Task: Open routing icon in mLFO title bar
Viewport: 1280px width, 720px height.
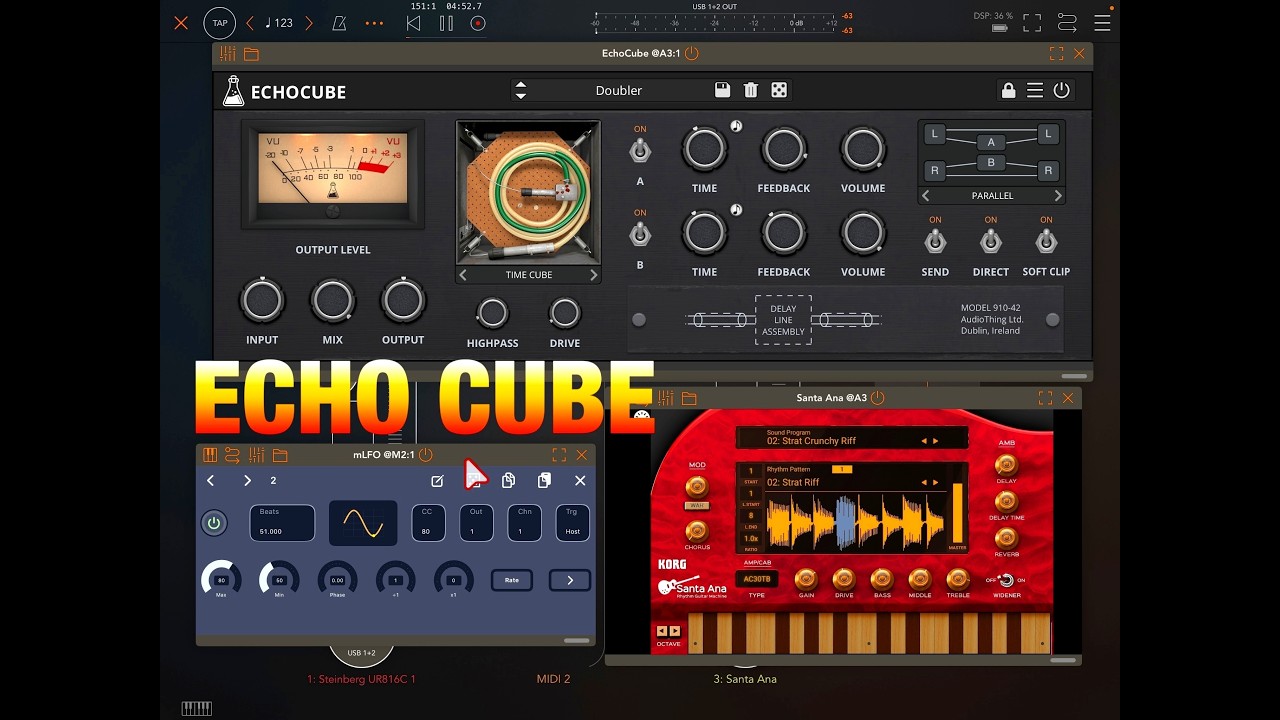Action: coord(232,455)
